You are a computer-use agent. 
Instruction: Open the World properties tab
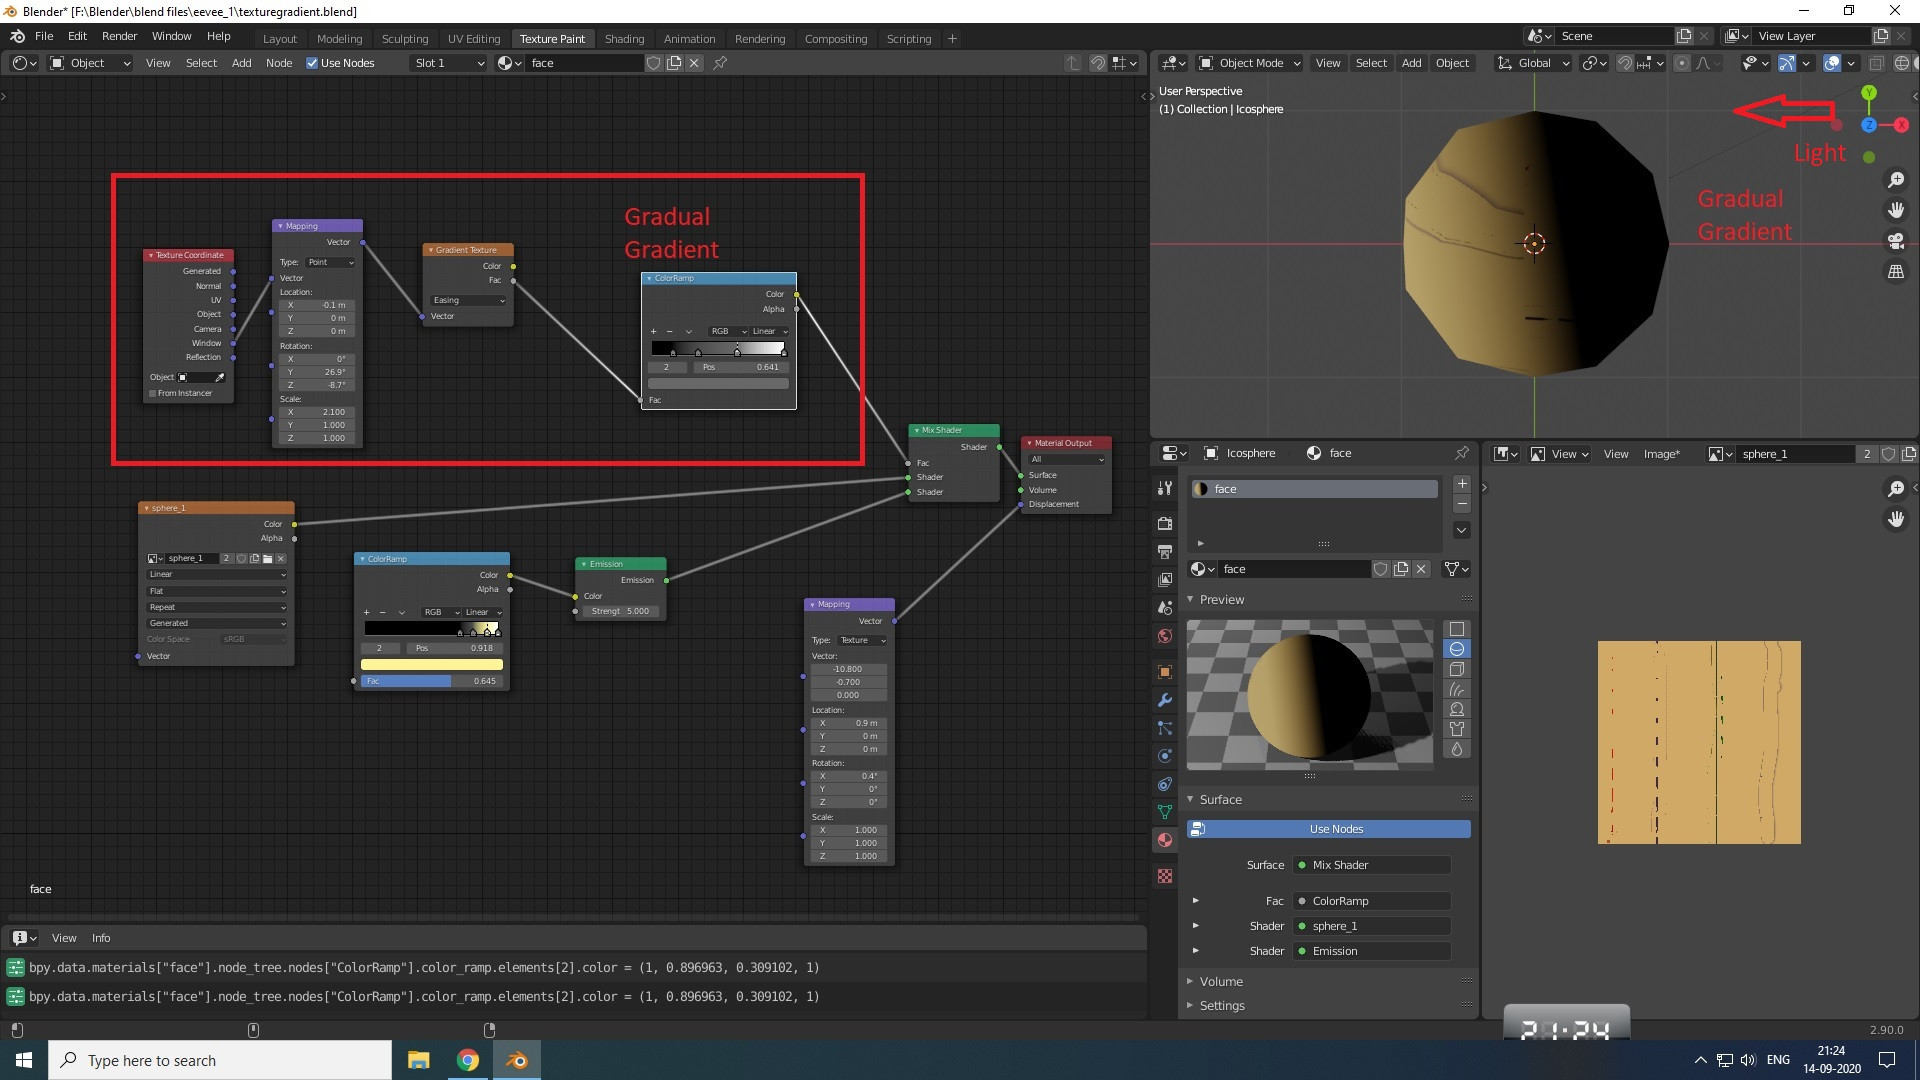(1164, 635)
